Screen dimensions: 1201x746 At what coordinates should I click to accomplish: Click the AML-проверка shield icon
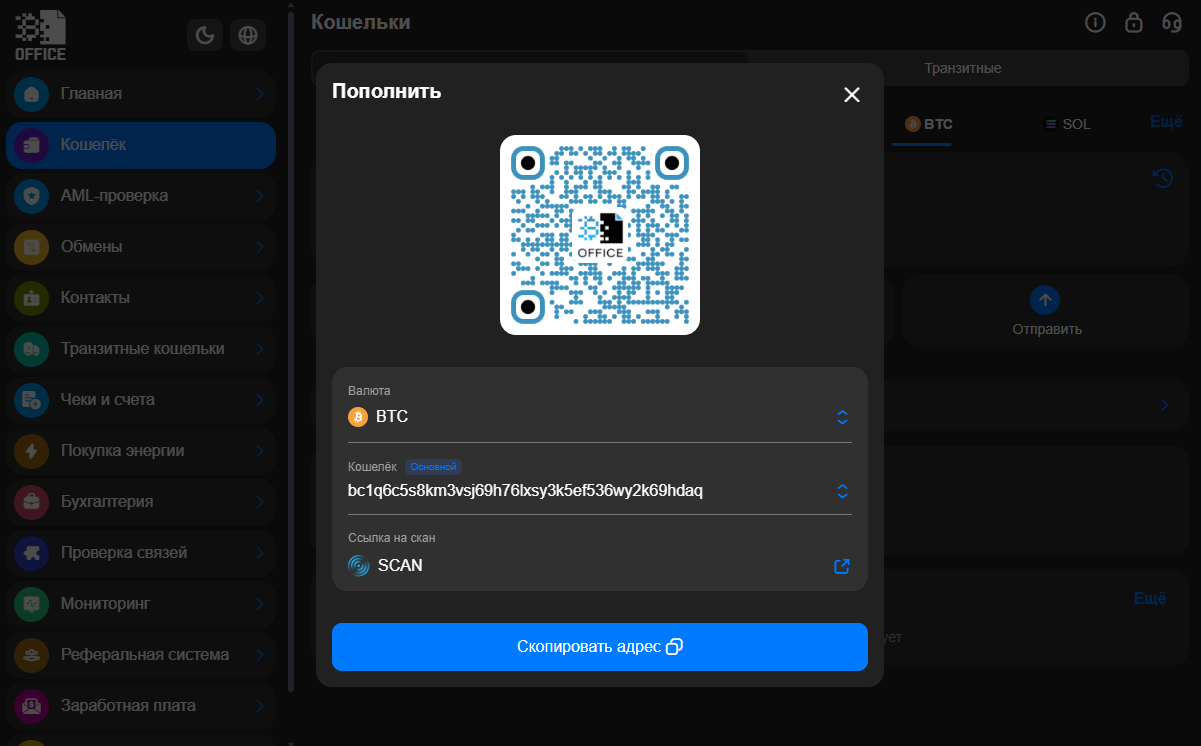(x=31, y=196)
